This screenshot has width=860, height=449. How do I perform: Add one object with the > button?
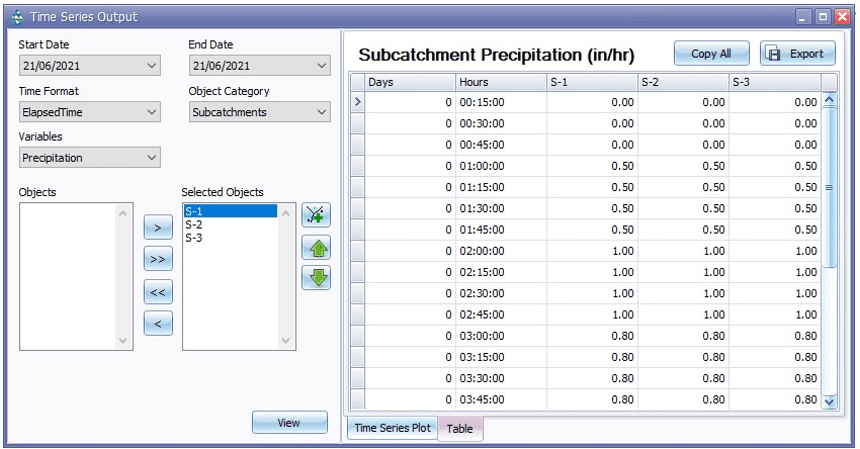(158, 228)
